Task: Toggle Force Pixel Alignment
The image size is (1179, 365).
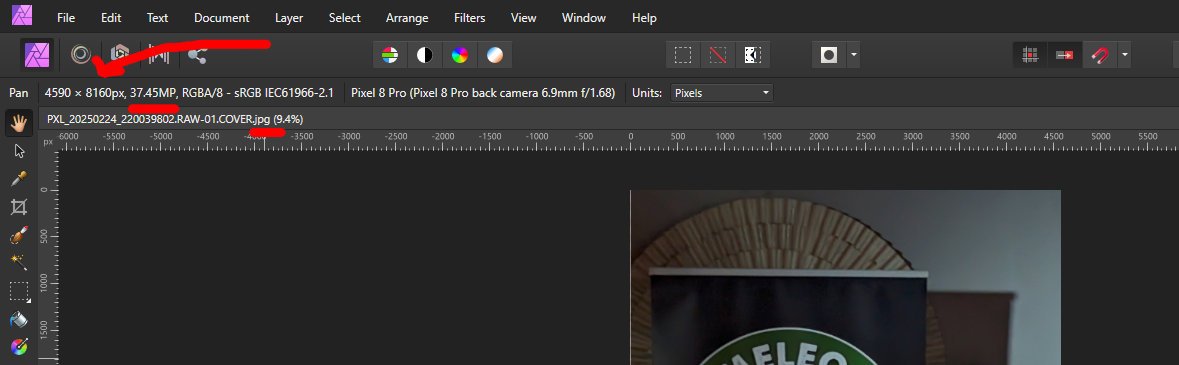Action: [x=1030, y=55]
